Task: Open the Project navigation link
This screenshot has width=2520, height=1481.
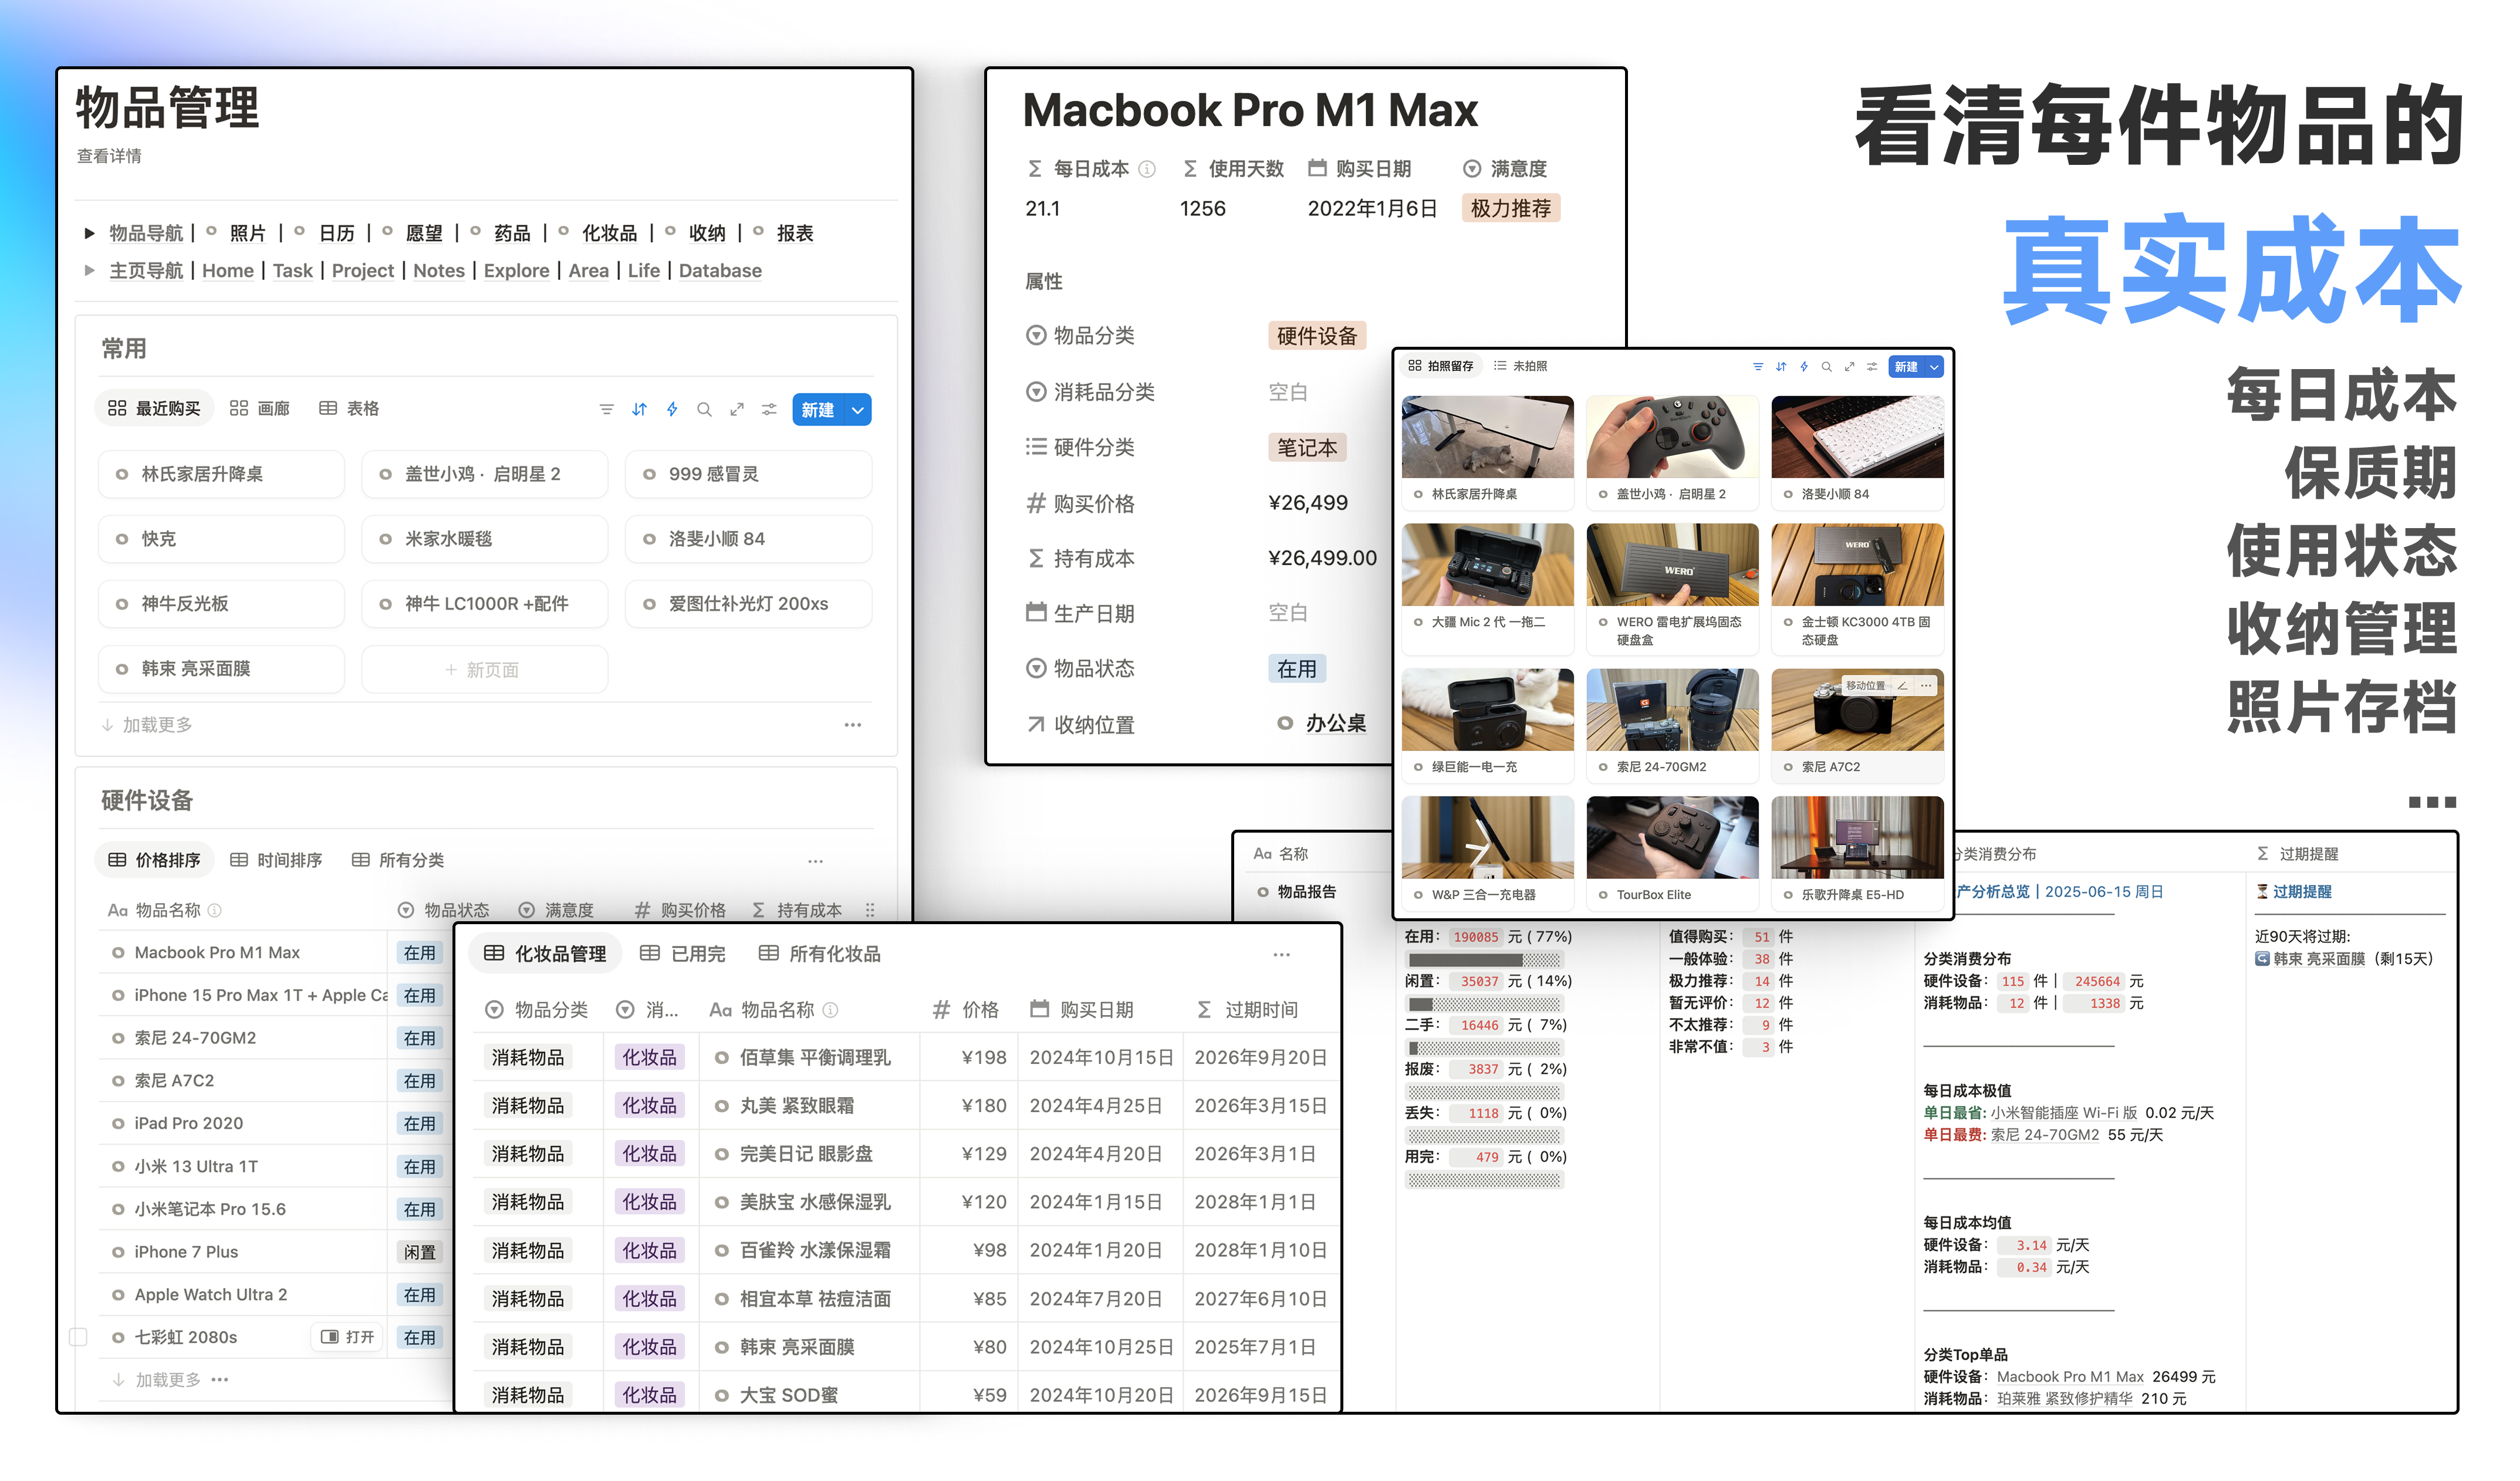Action: pos(363,271)
